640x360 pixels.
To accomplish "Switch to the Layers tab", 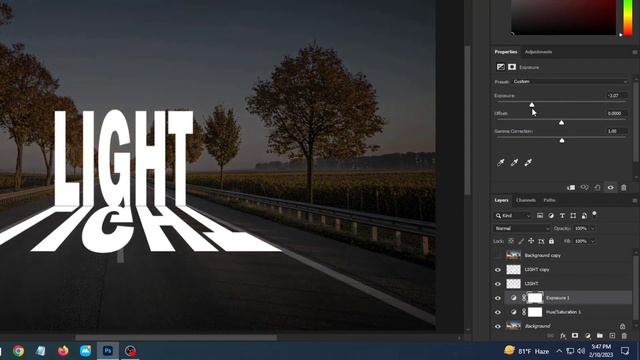I will pyautogui.click(x=501, y=200).
